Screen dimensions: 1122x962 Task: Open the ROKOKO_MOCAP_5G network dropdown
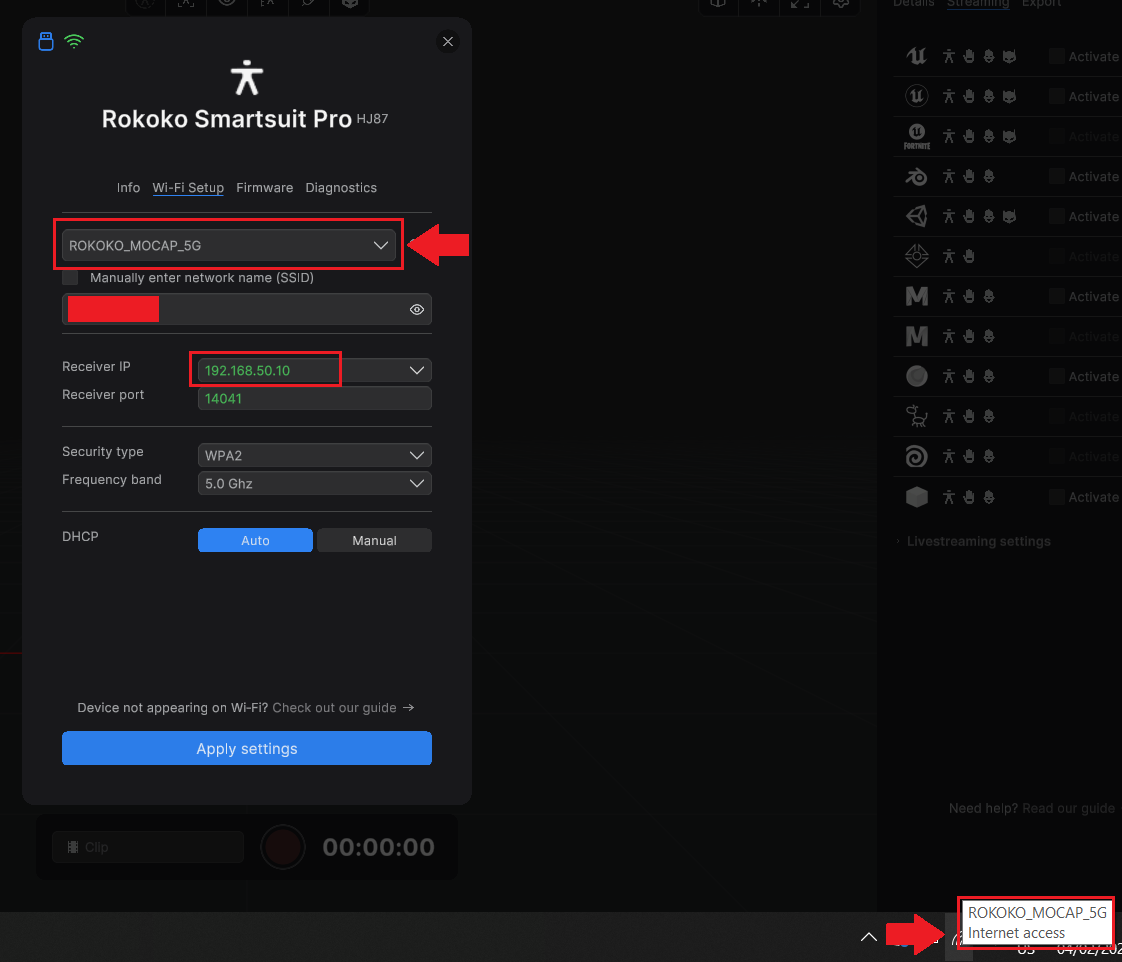[229, 246]
